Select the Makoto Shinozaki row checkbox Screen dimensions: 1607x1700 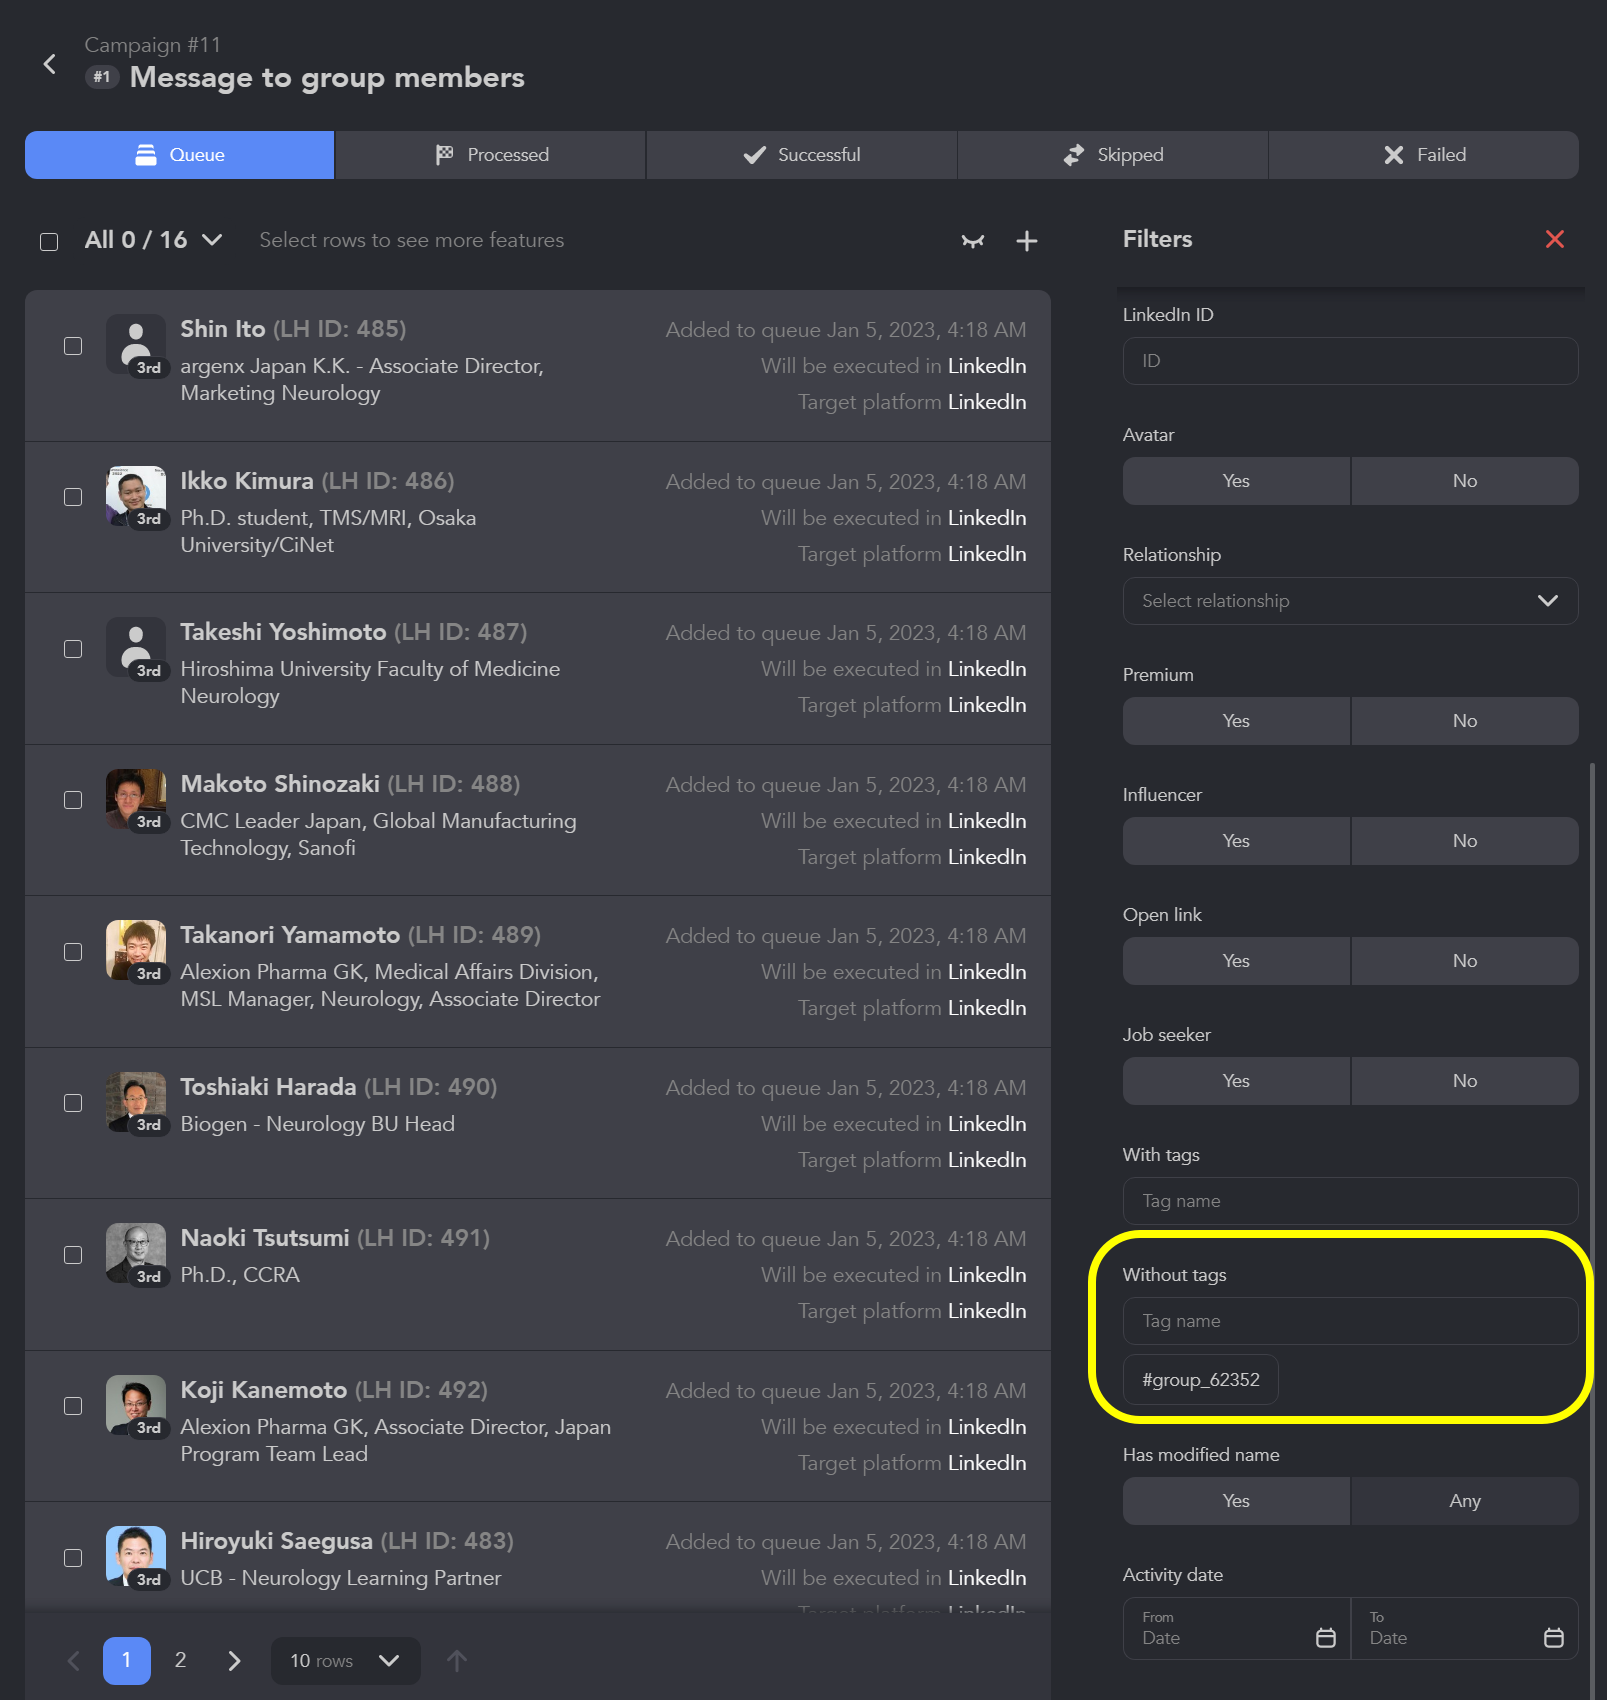pos(73,800)
